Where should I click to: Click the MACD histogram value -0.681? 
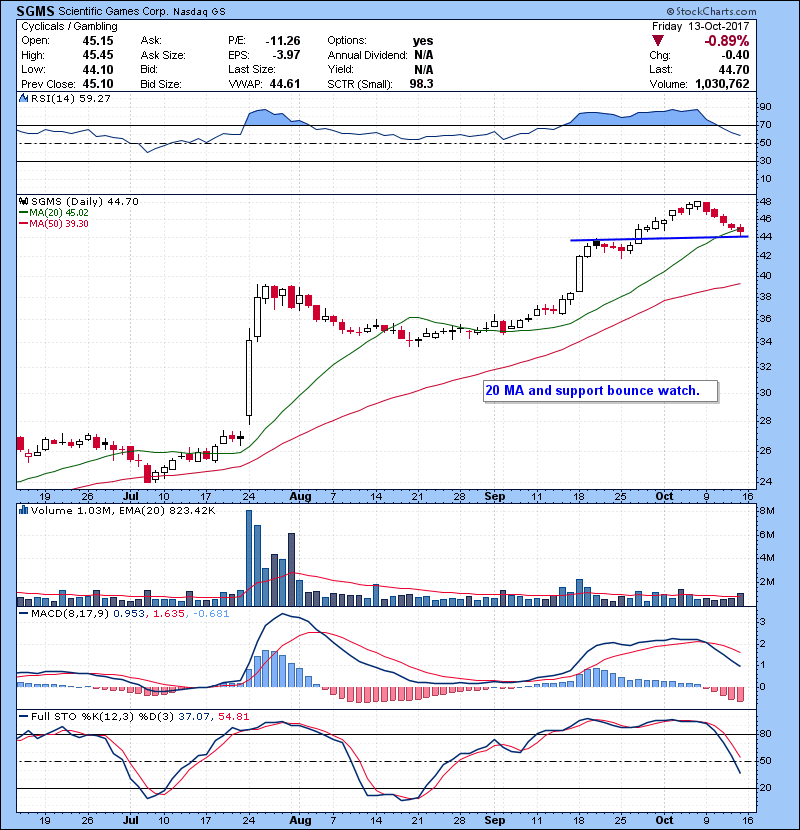pyautogui.click(x=211, y=614)
